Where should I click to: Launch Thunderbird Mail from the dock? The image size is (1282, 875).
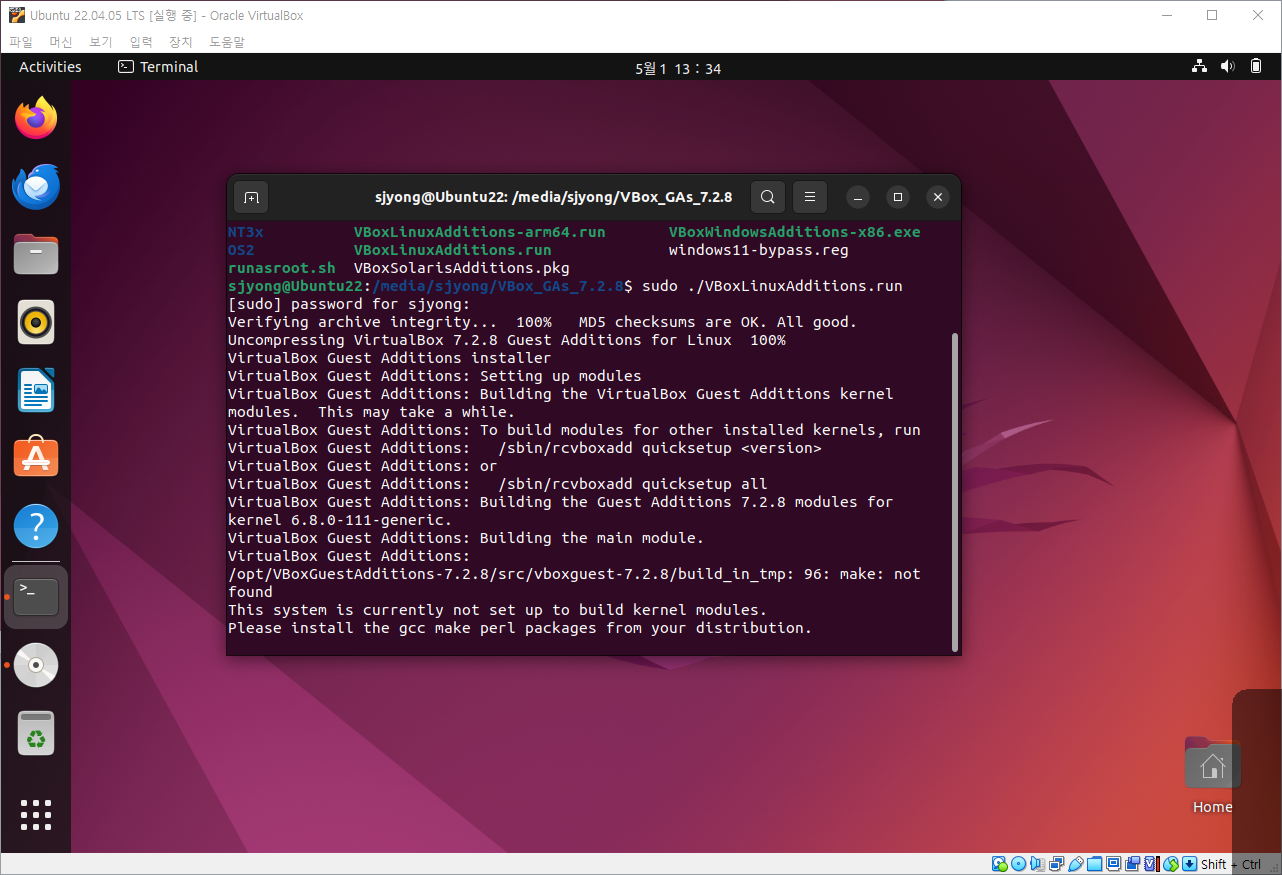pos(36,186)
